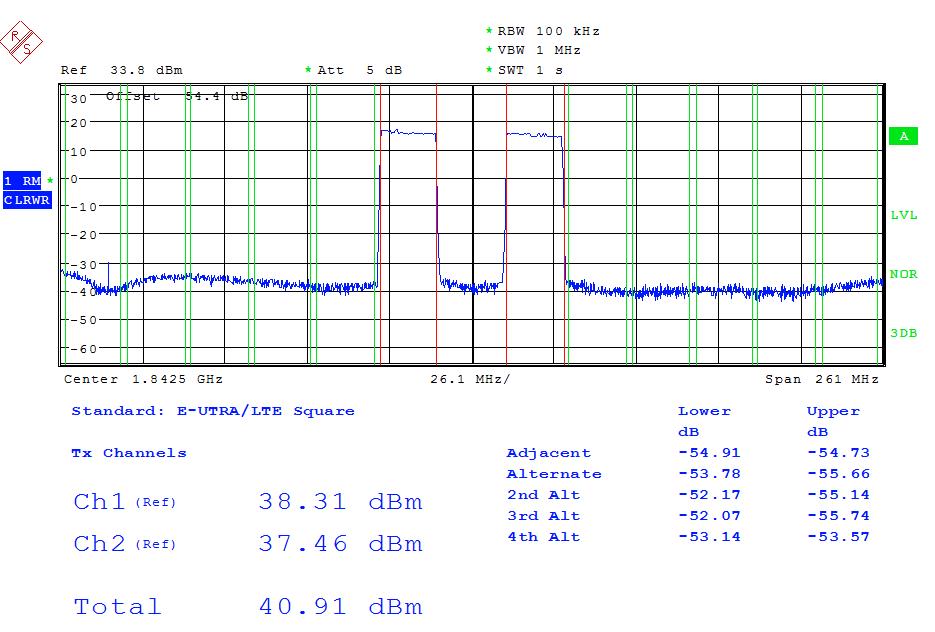This screenshot has width=935, height=632.
Task: Click the 4th Alt Upper value -53.57
Action: click(x=838, y=537)
